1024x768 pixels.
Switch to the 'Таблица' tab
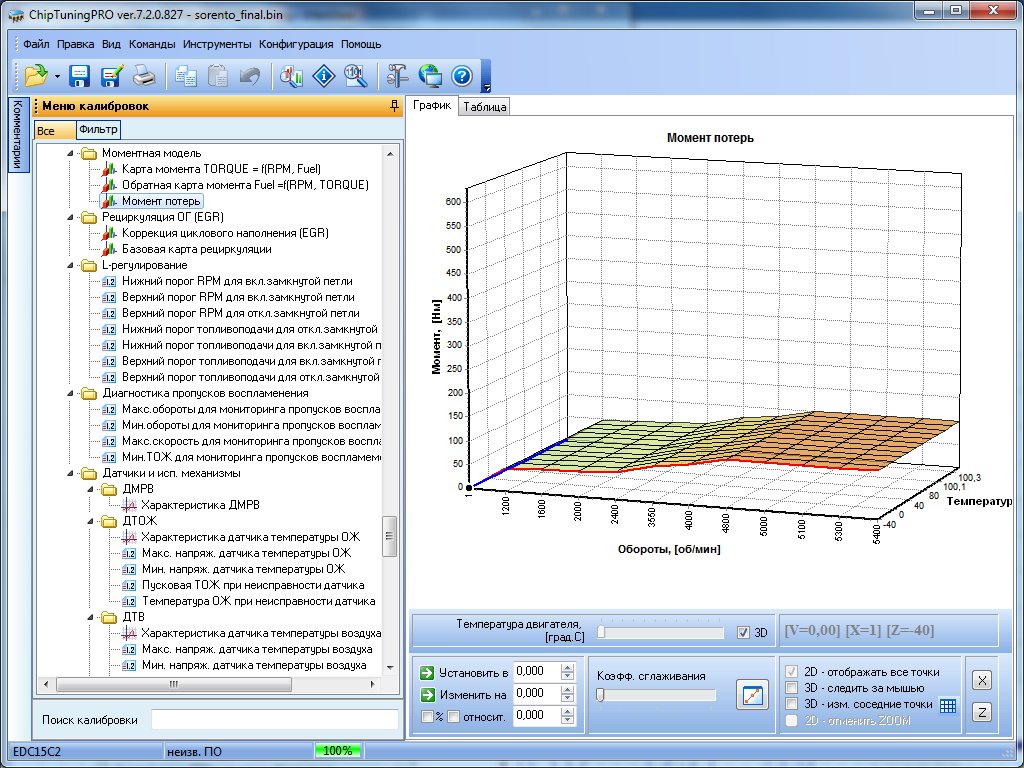[x=484, y=107]
